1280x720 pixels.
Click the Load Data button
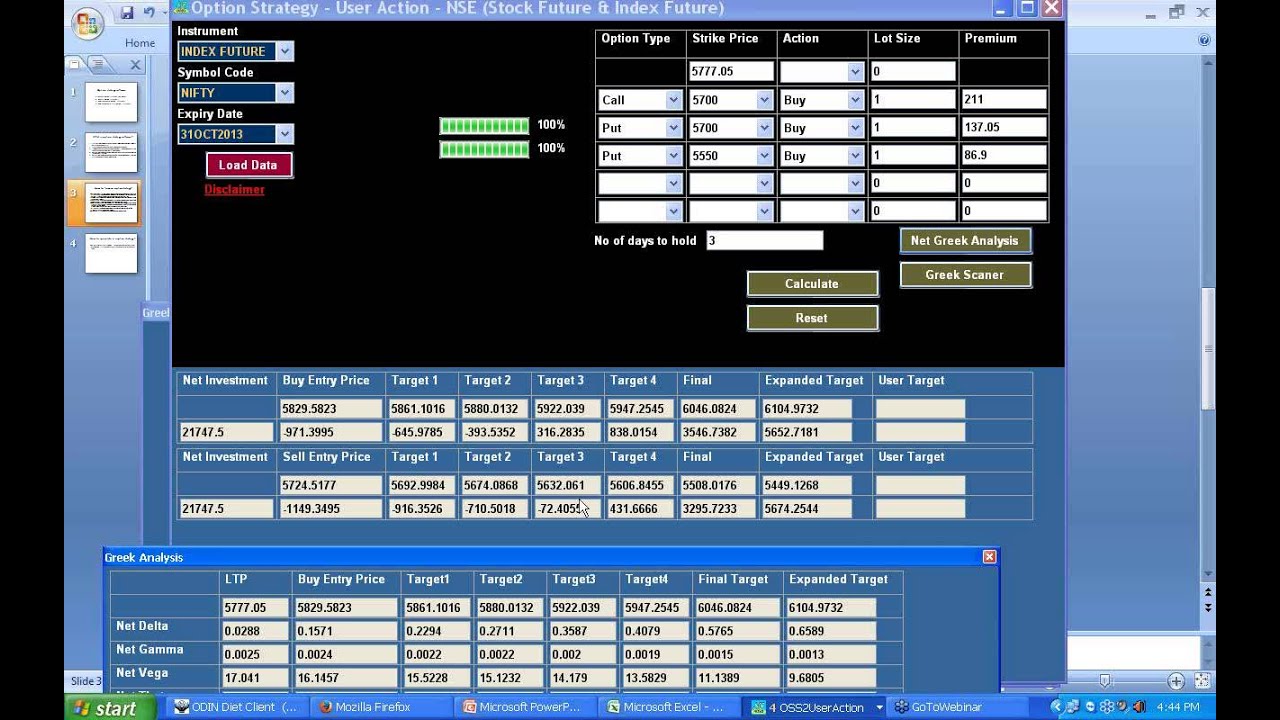point(249,165)
